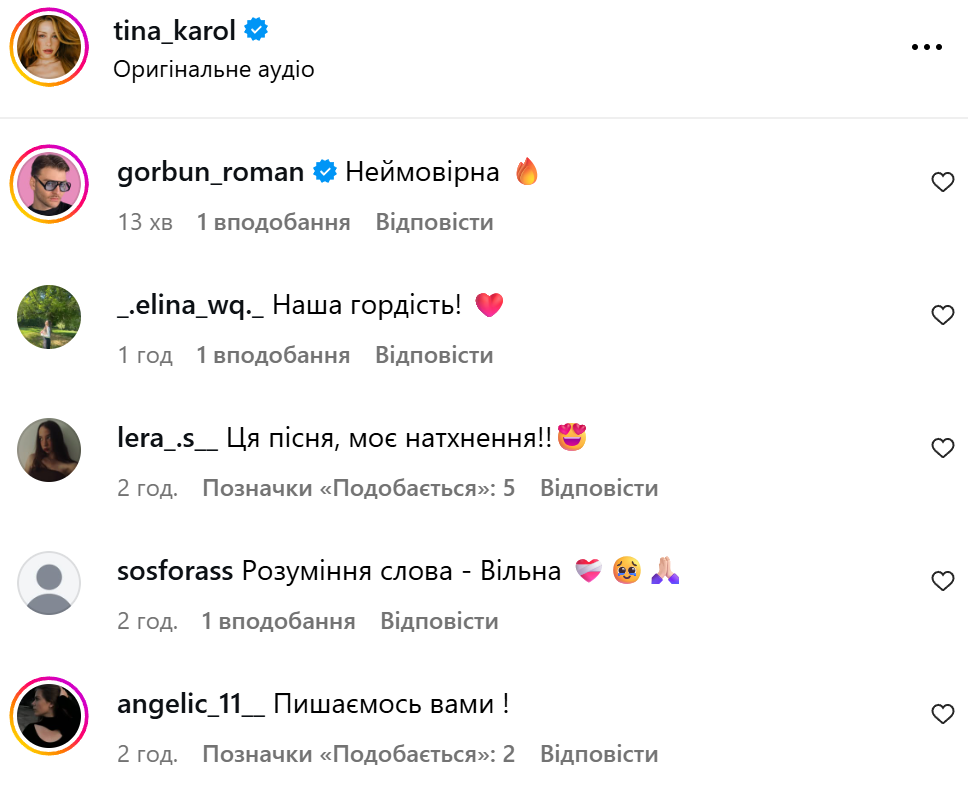Viewport: 968px width, 791px height.
Task: Open the three-dots more options menu
Action: coord(927,47)
